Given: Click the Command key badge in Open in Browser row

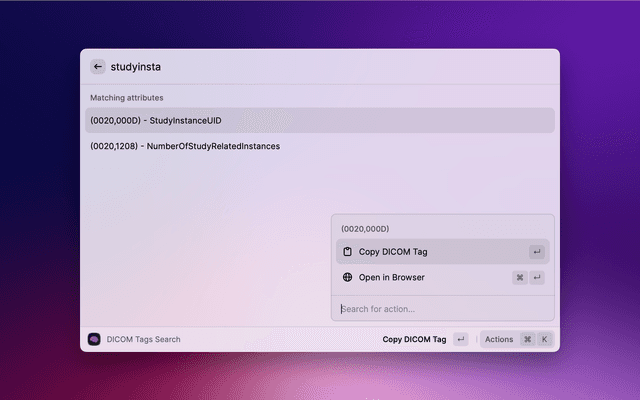Looking at the screenshot, I should click(520, 277).
